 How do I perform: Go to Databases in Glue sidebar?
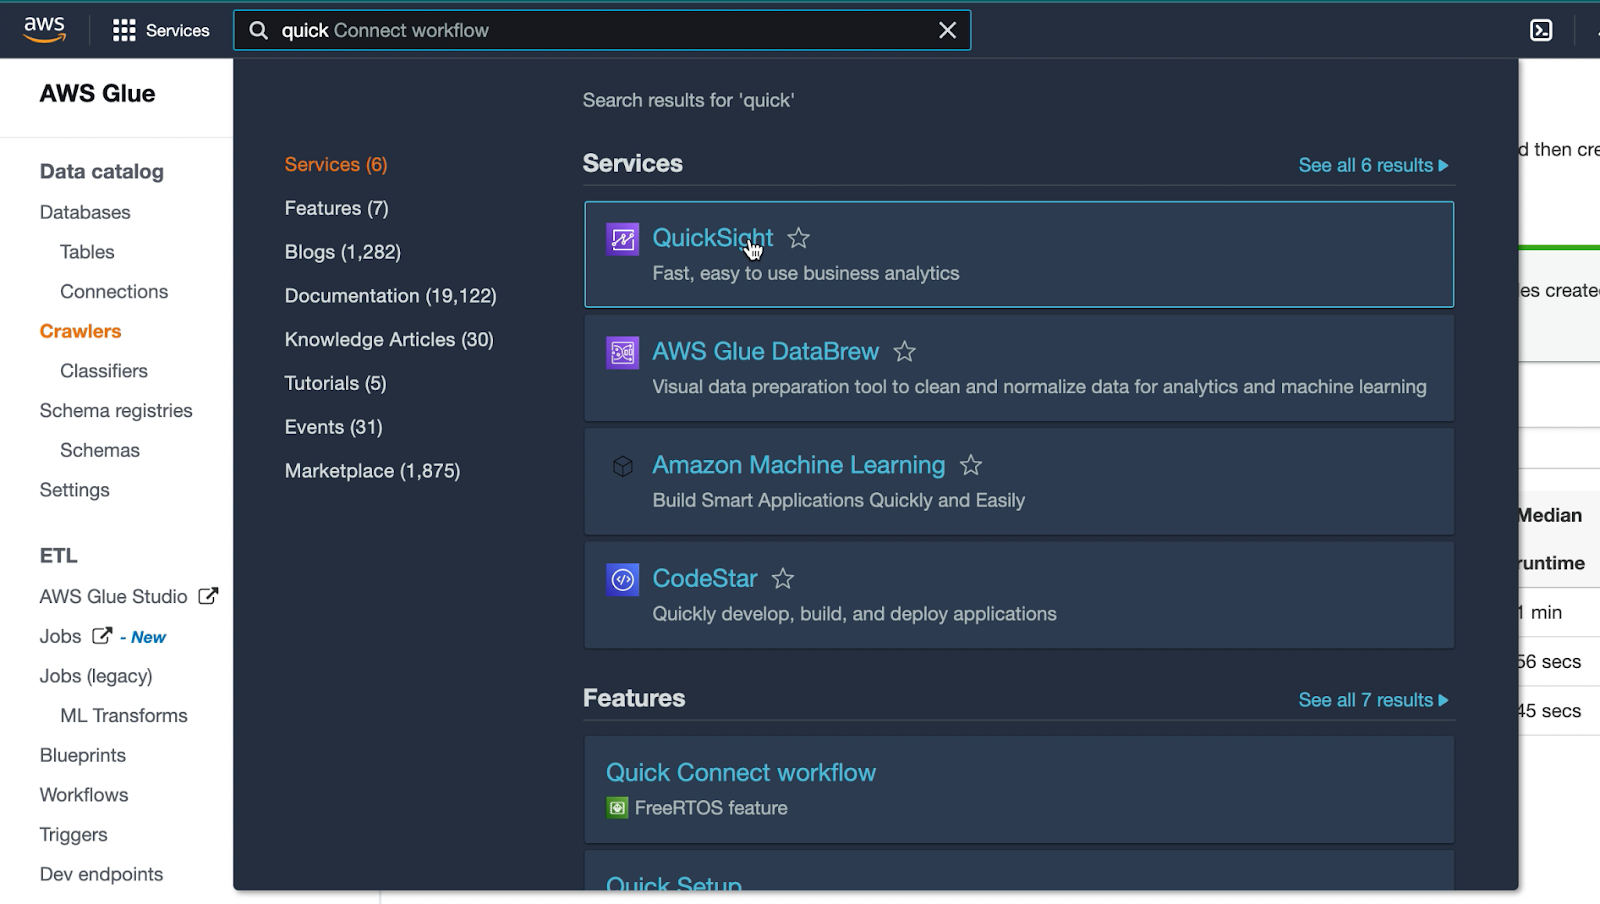[85, 212]
